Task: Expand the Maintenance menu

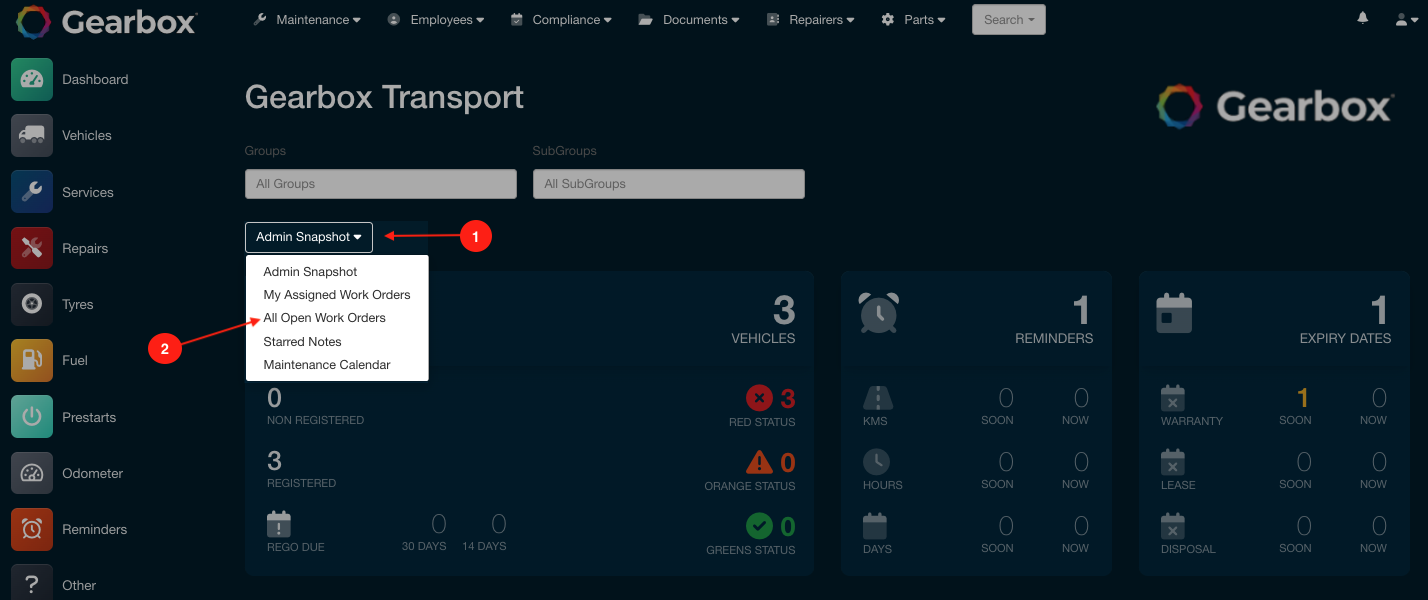Action: point(307,20)
